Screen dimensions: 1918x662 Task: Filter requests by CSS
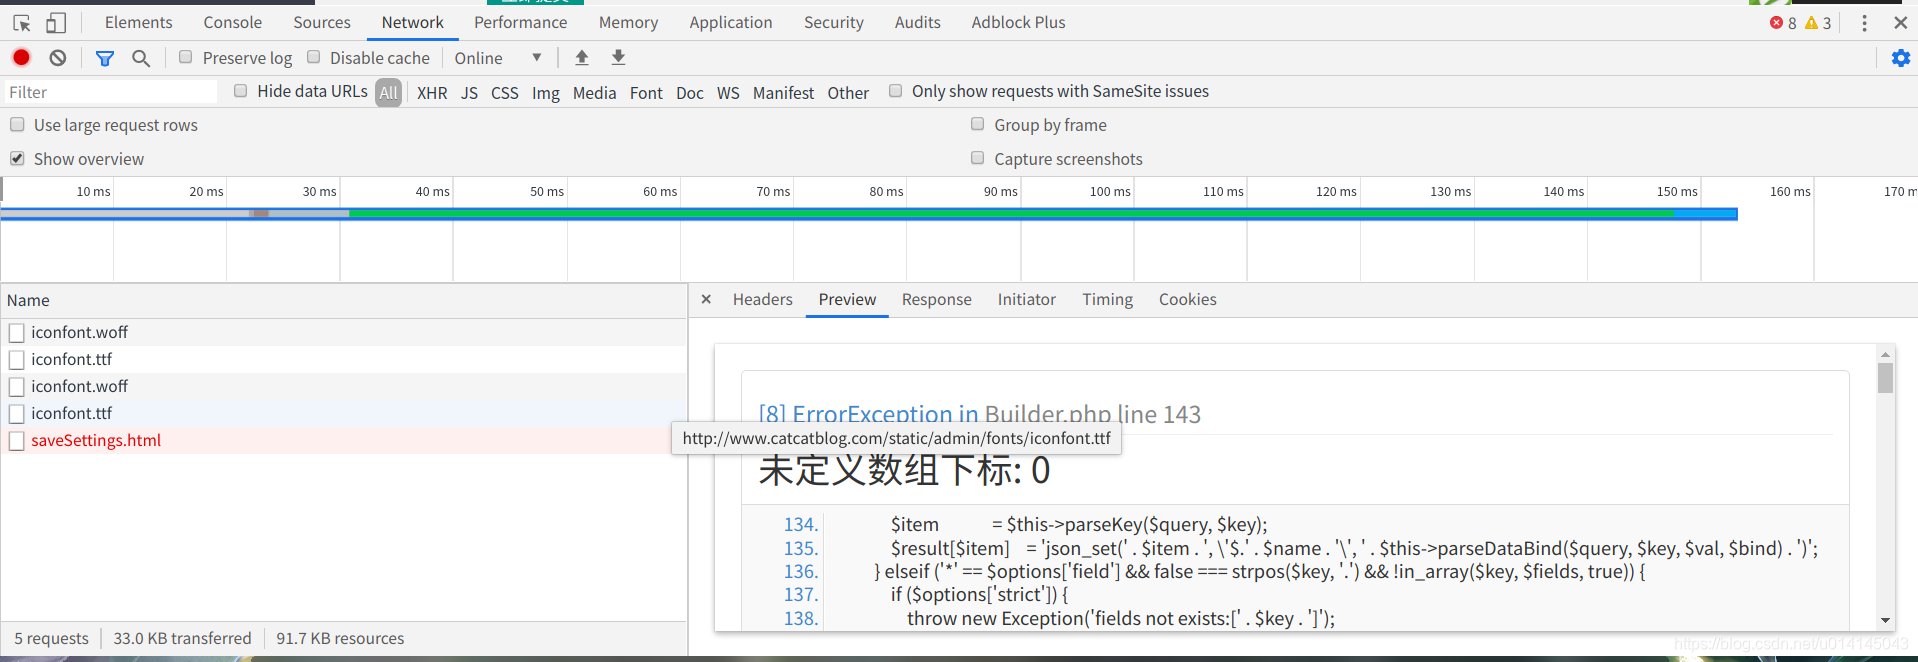(504, 92)
